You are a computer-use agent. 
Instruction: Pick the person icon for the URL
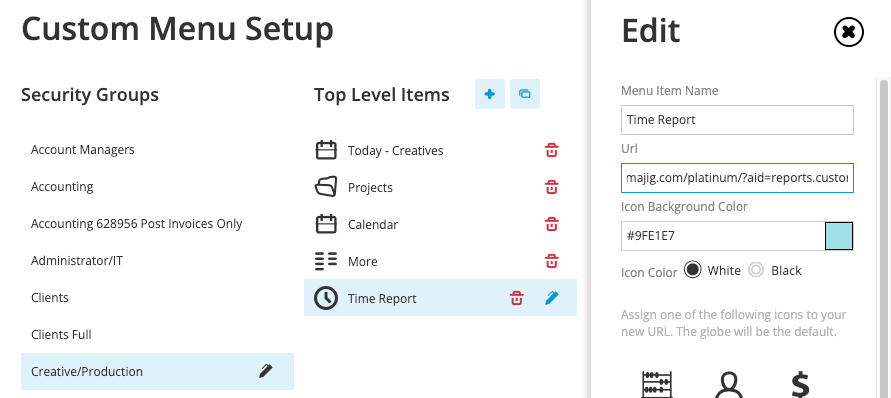(x=728, y=384)
